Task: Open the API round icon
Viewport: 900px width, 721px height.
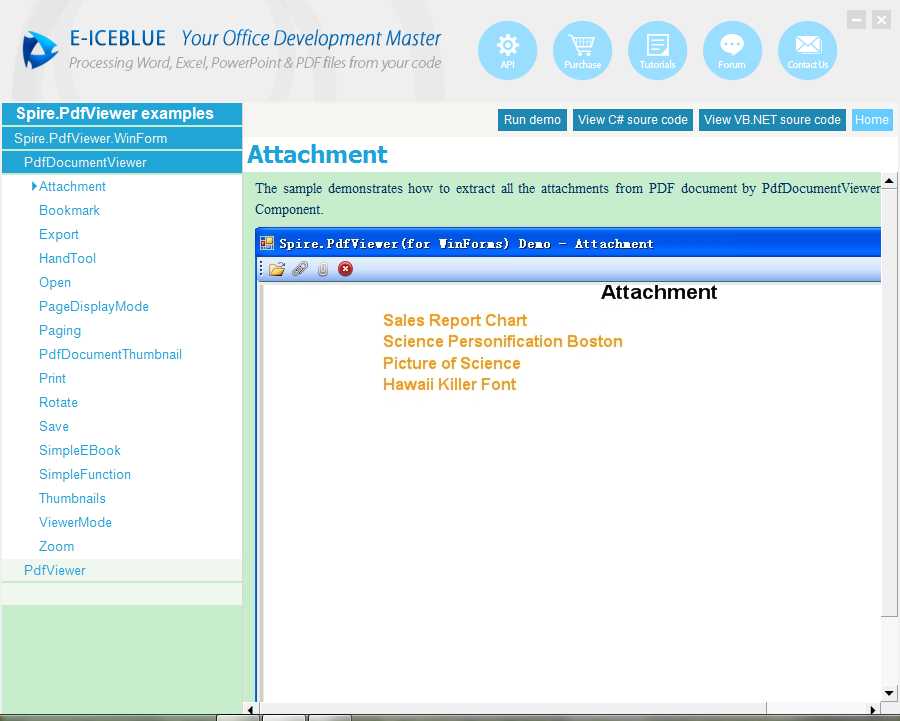Action: 507,51
